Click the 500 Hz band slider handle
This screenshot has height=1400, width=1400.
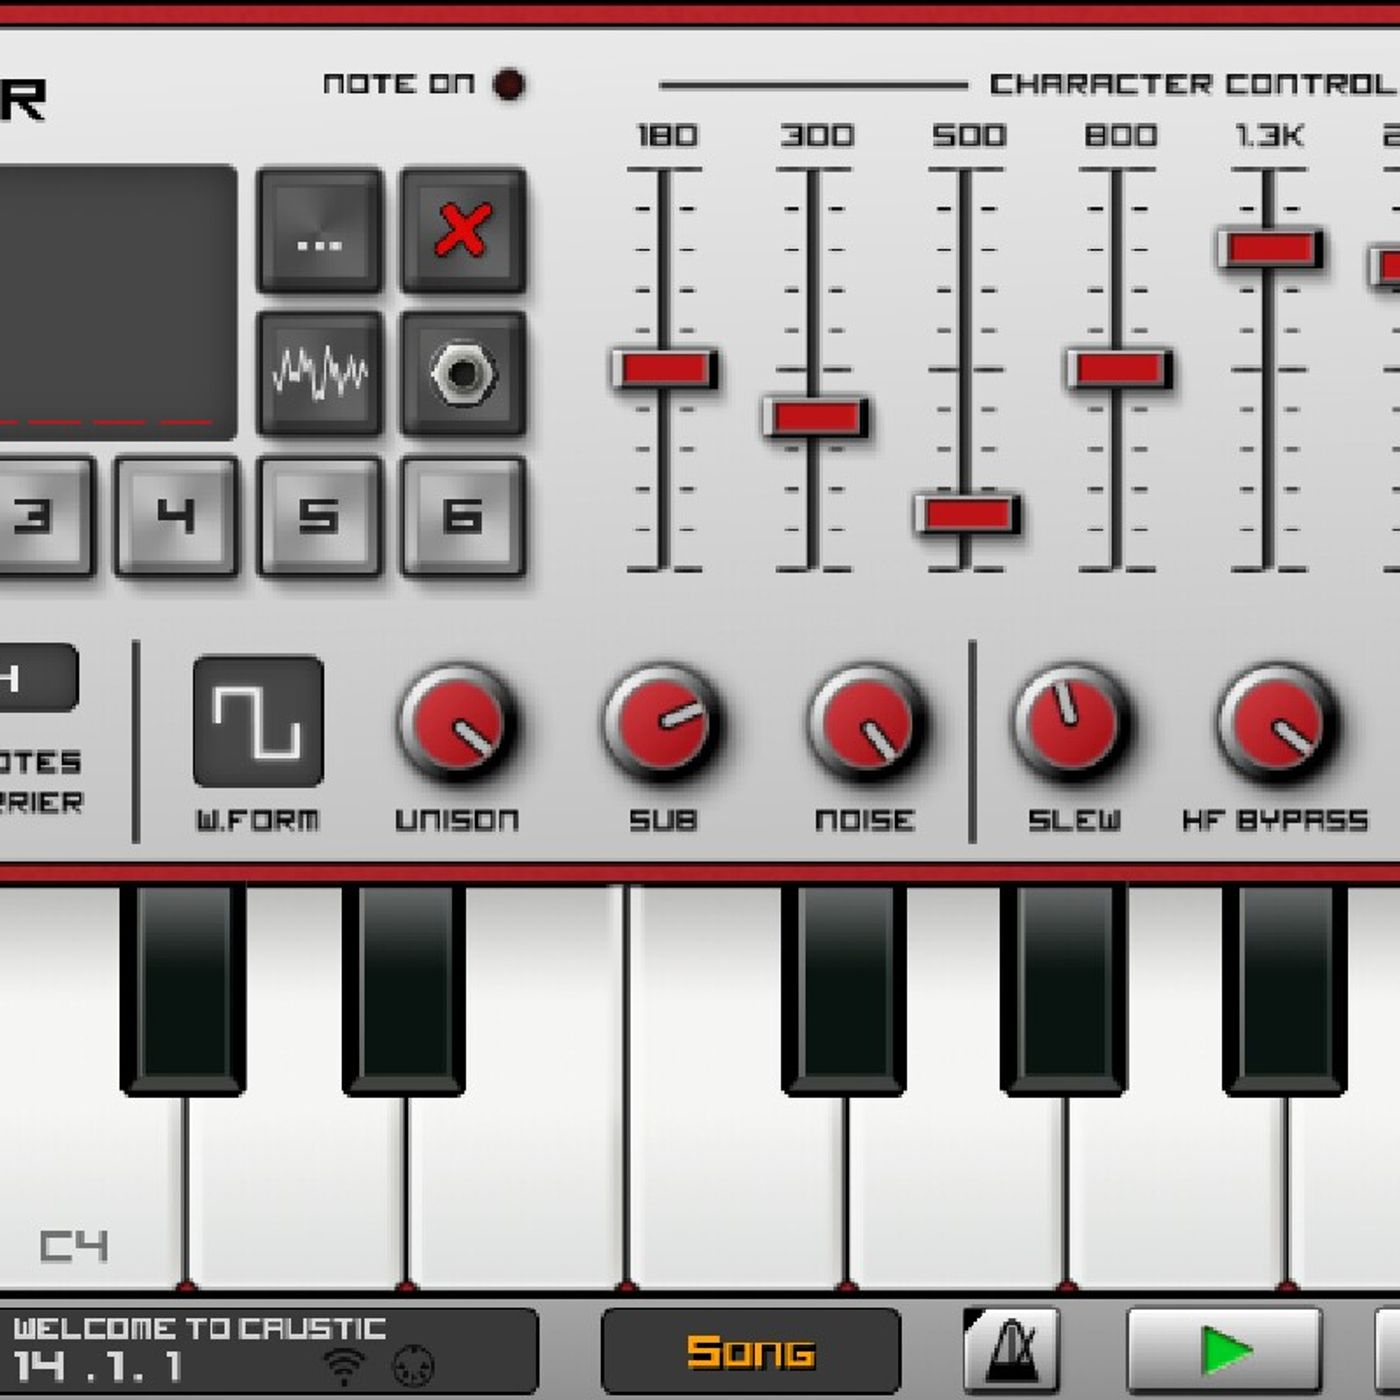coord(967,515)
